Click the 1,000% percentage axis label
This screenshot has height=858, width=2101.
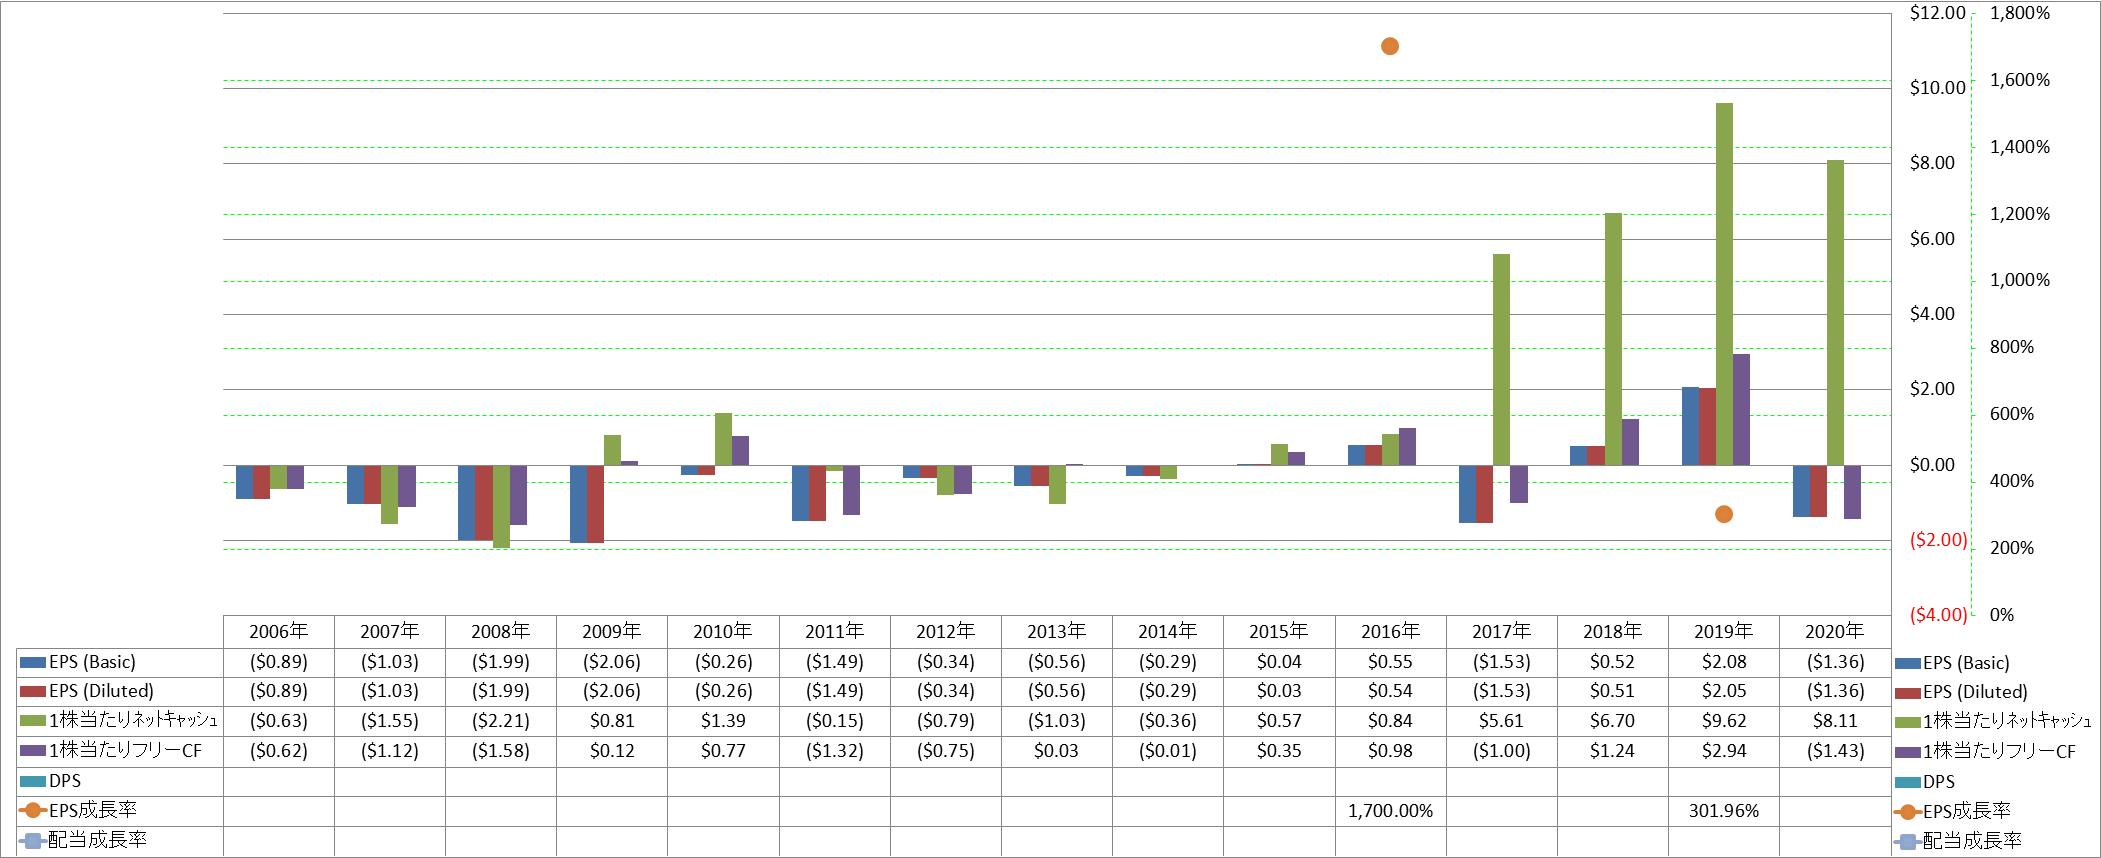[2020, 280]
